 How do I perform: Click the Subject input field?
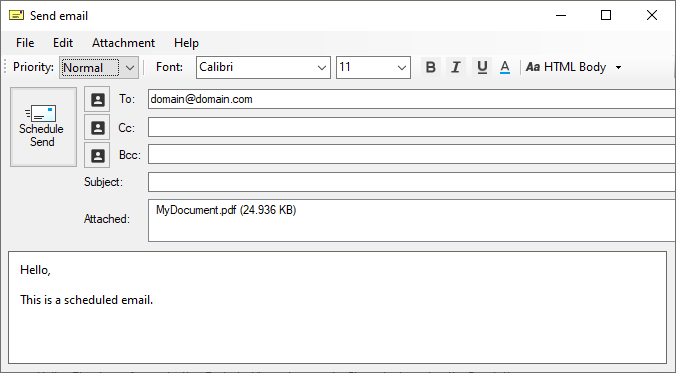412,182
